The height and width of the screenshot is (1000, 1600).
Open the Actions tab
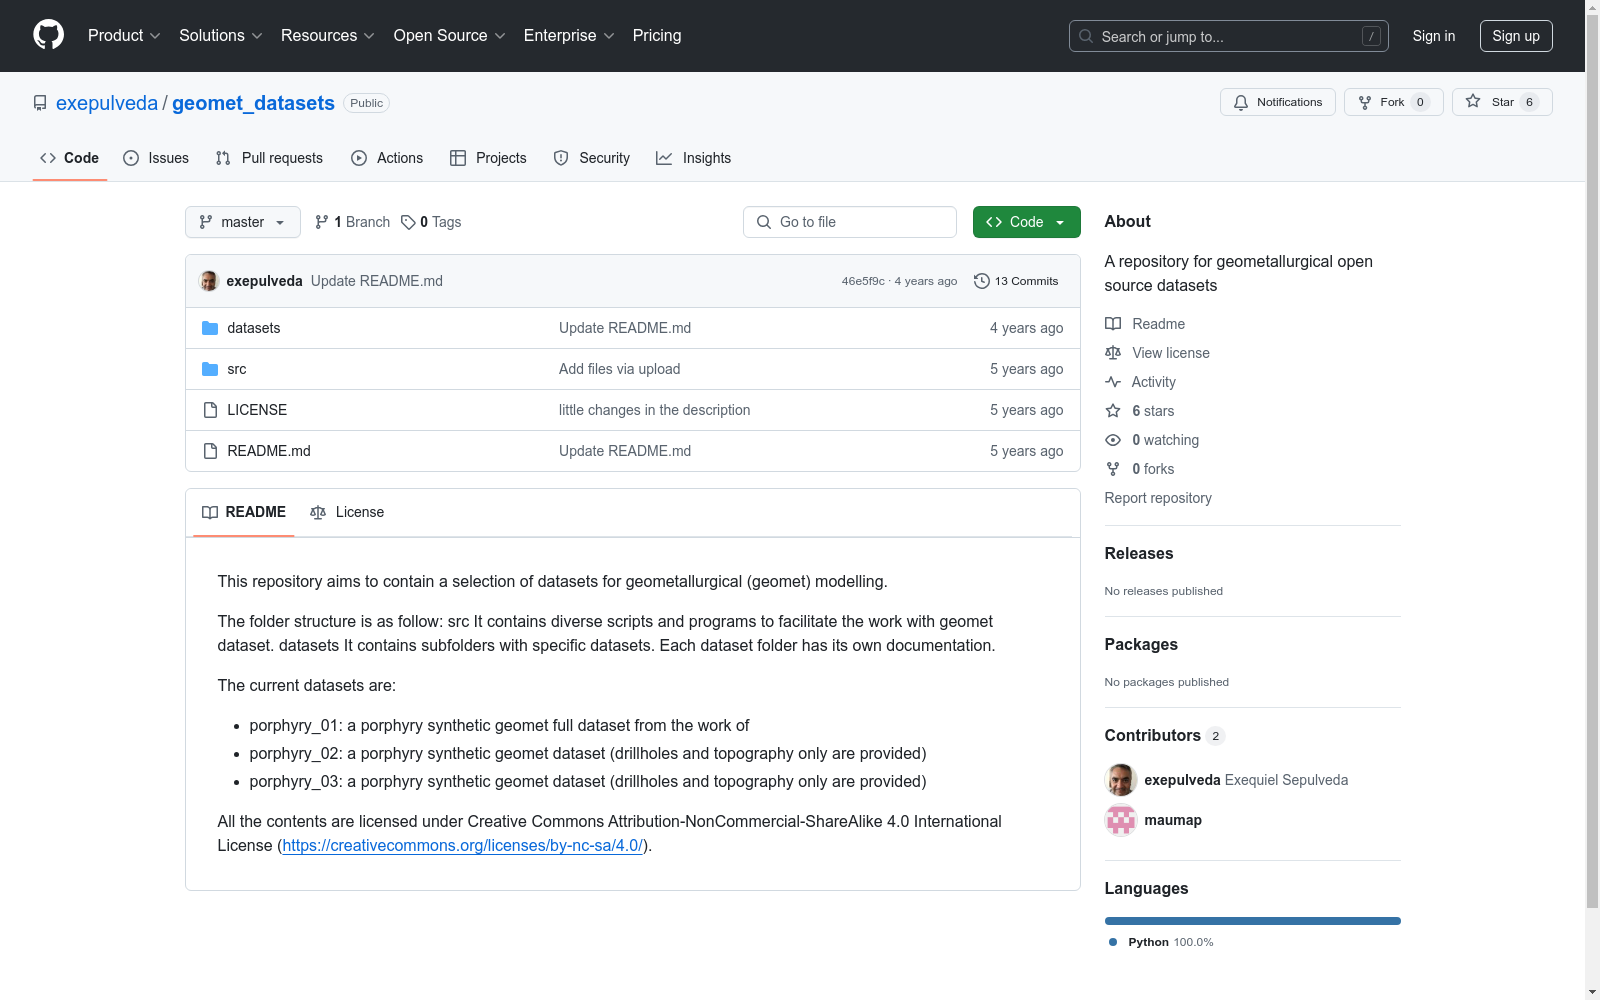click(x=387, y=158)
